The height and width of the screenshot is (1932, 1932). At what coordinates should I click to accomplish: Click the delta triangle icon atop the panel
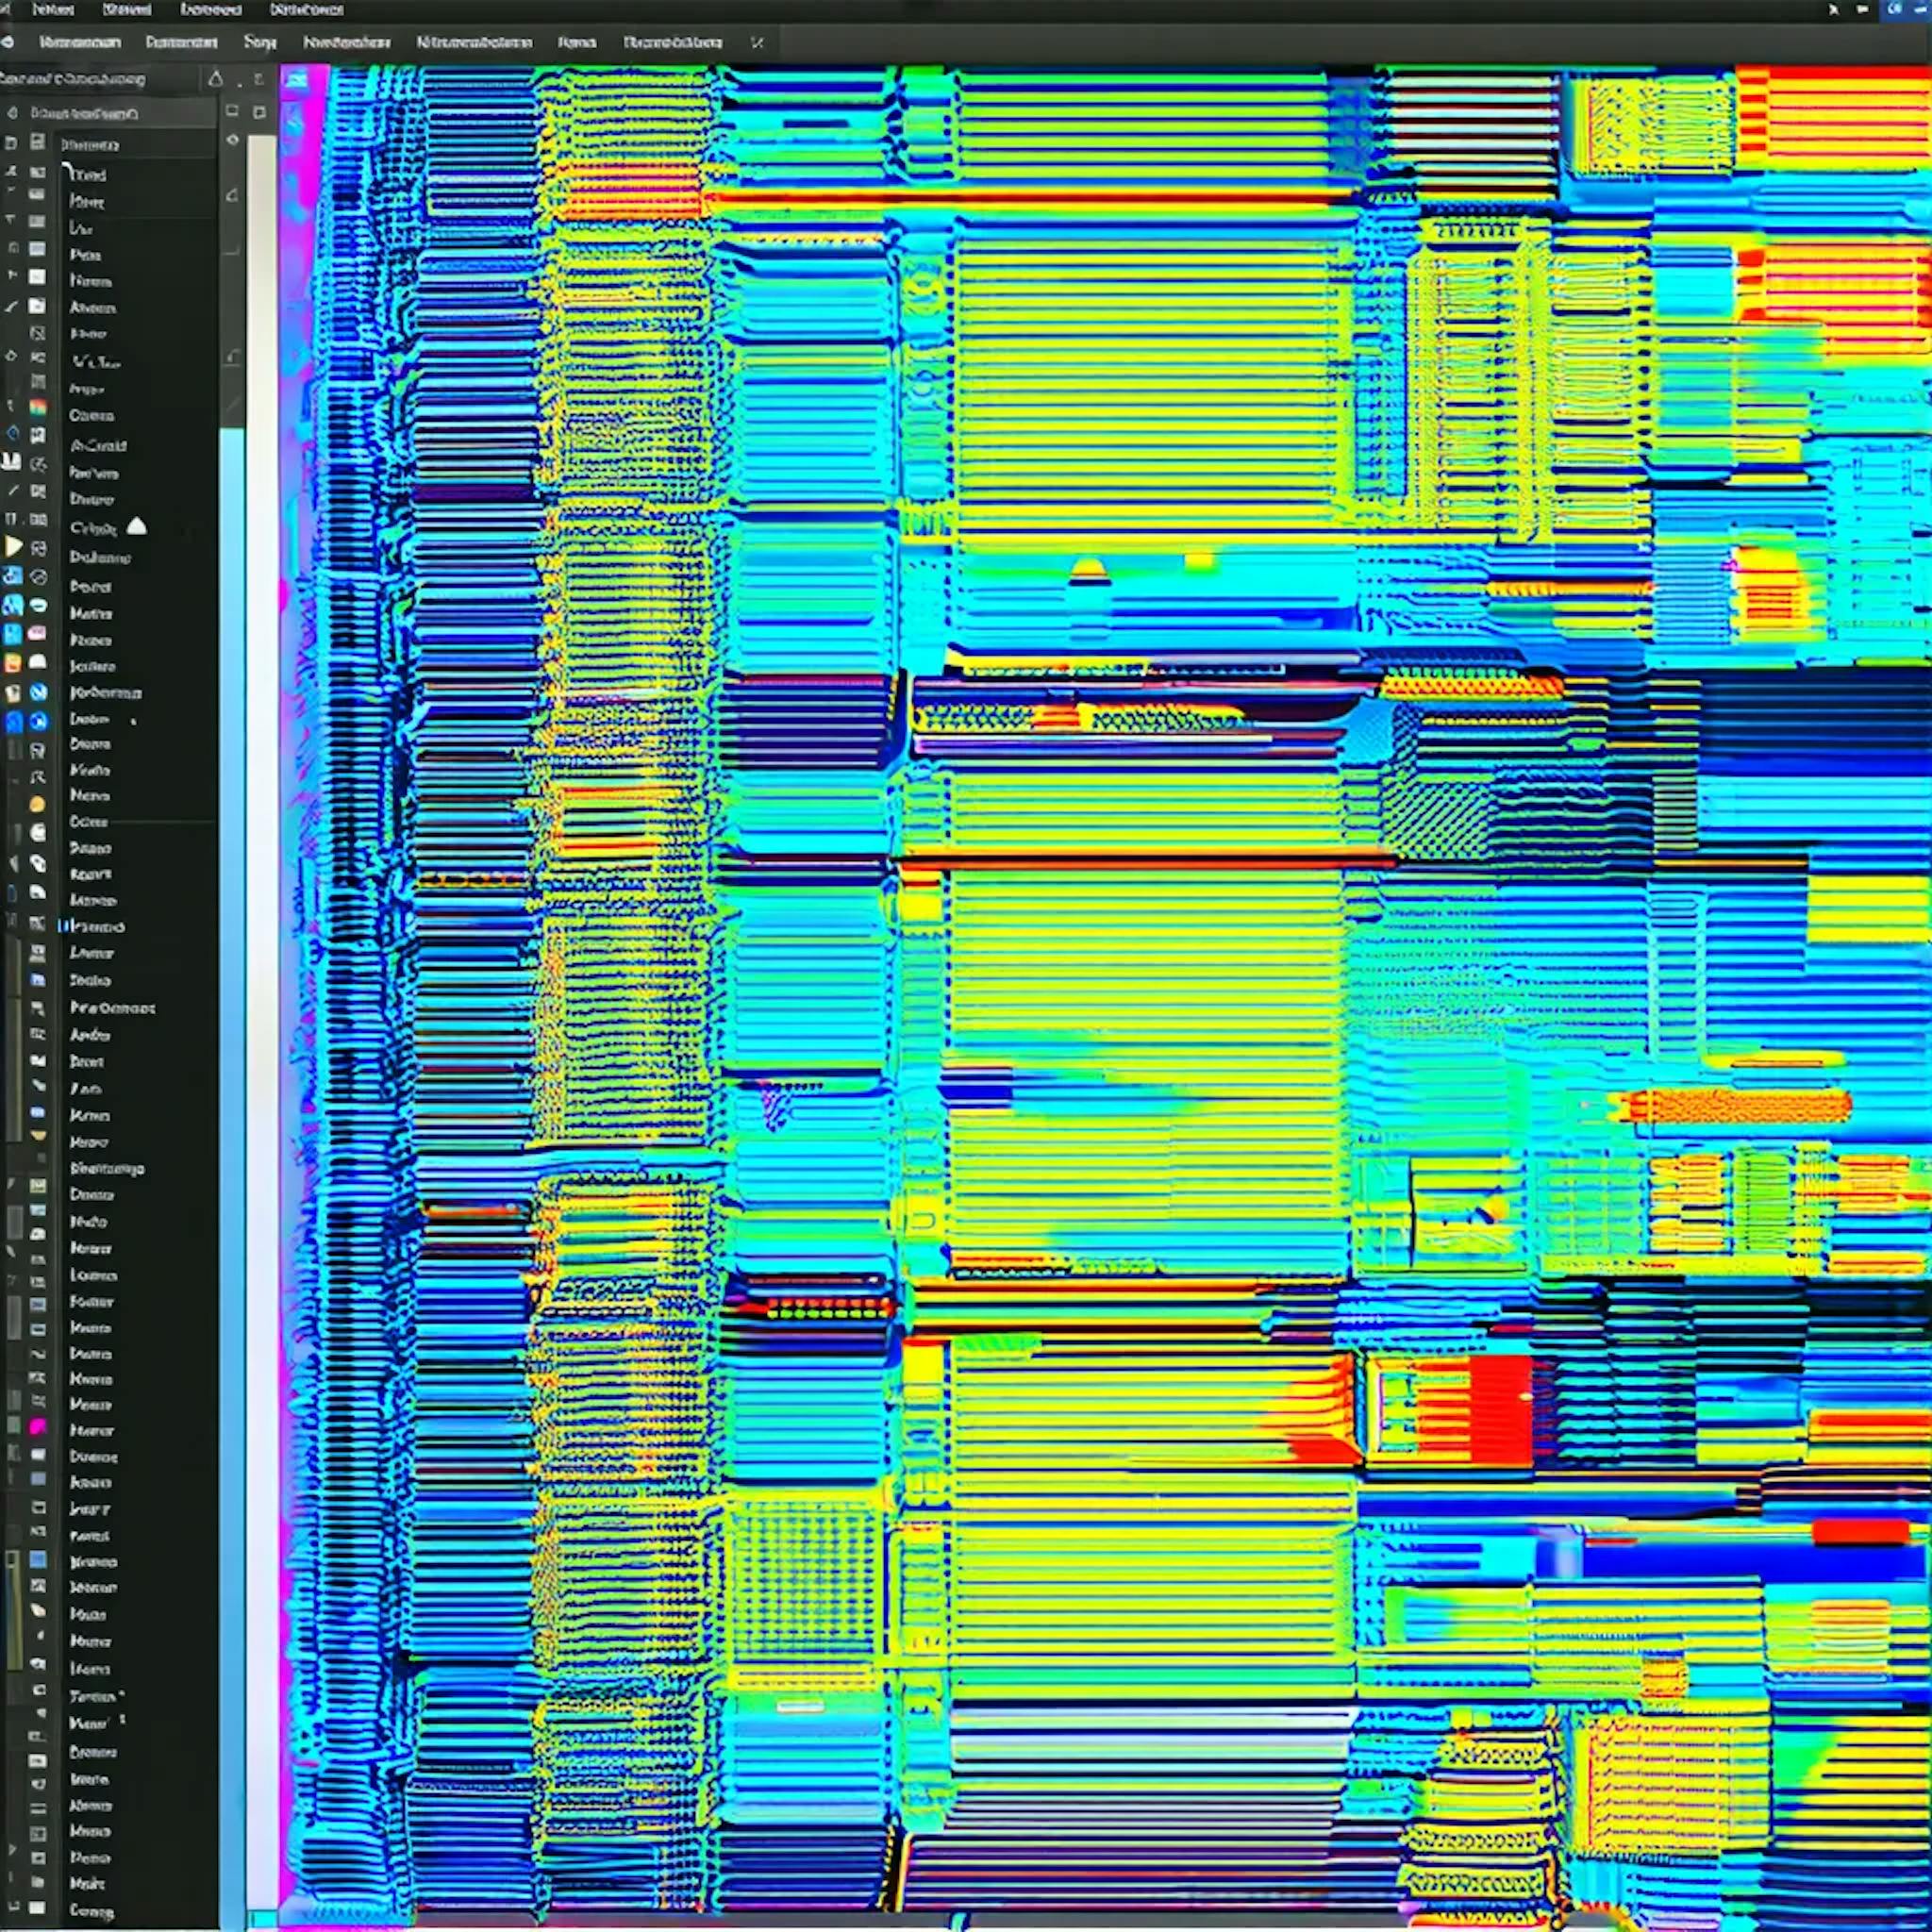[214, 77]
